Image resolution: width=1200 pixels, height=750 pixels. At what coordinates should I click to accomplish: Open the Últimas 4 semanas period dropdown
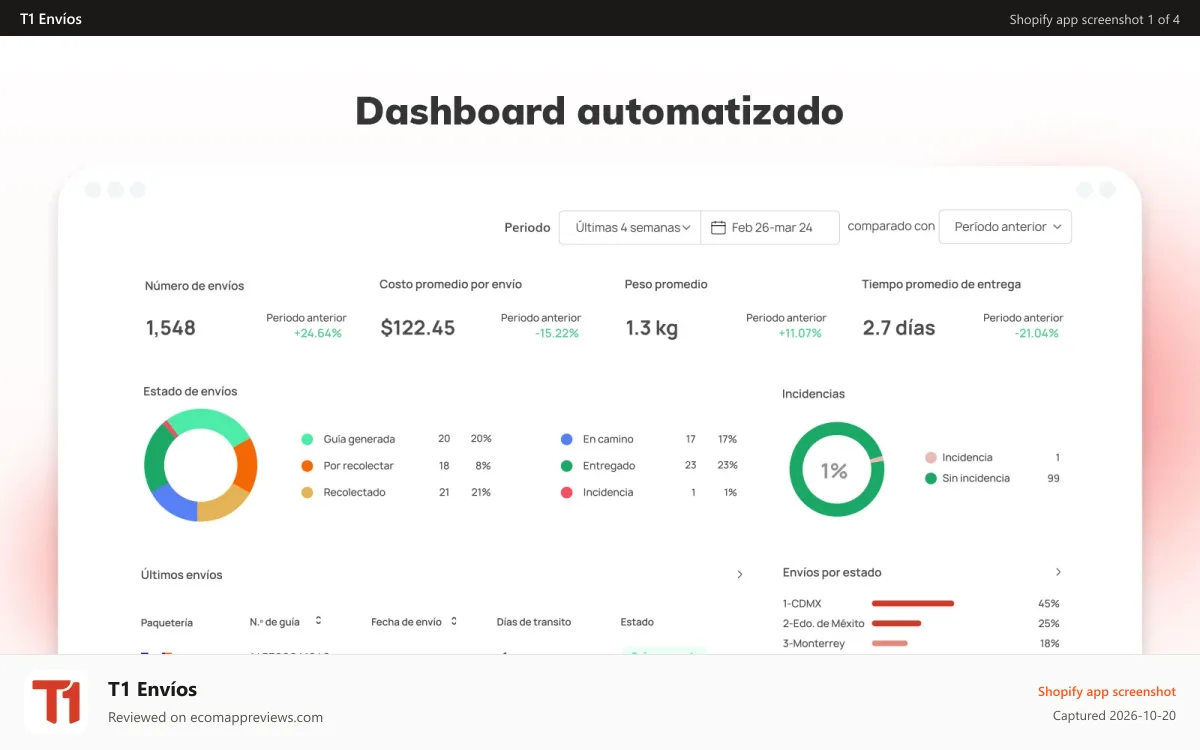click(629, 227)
